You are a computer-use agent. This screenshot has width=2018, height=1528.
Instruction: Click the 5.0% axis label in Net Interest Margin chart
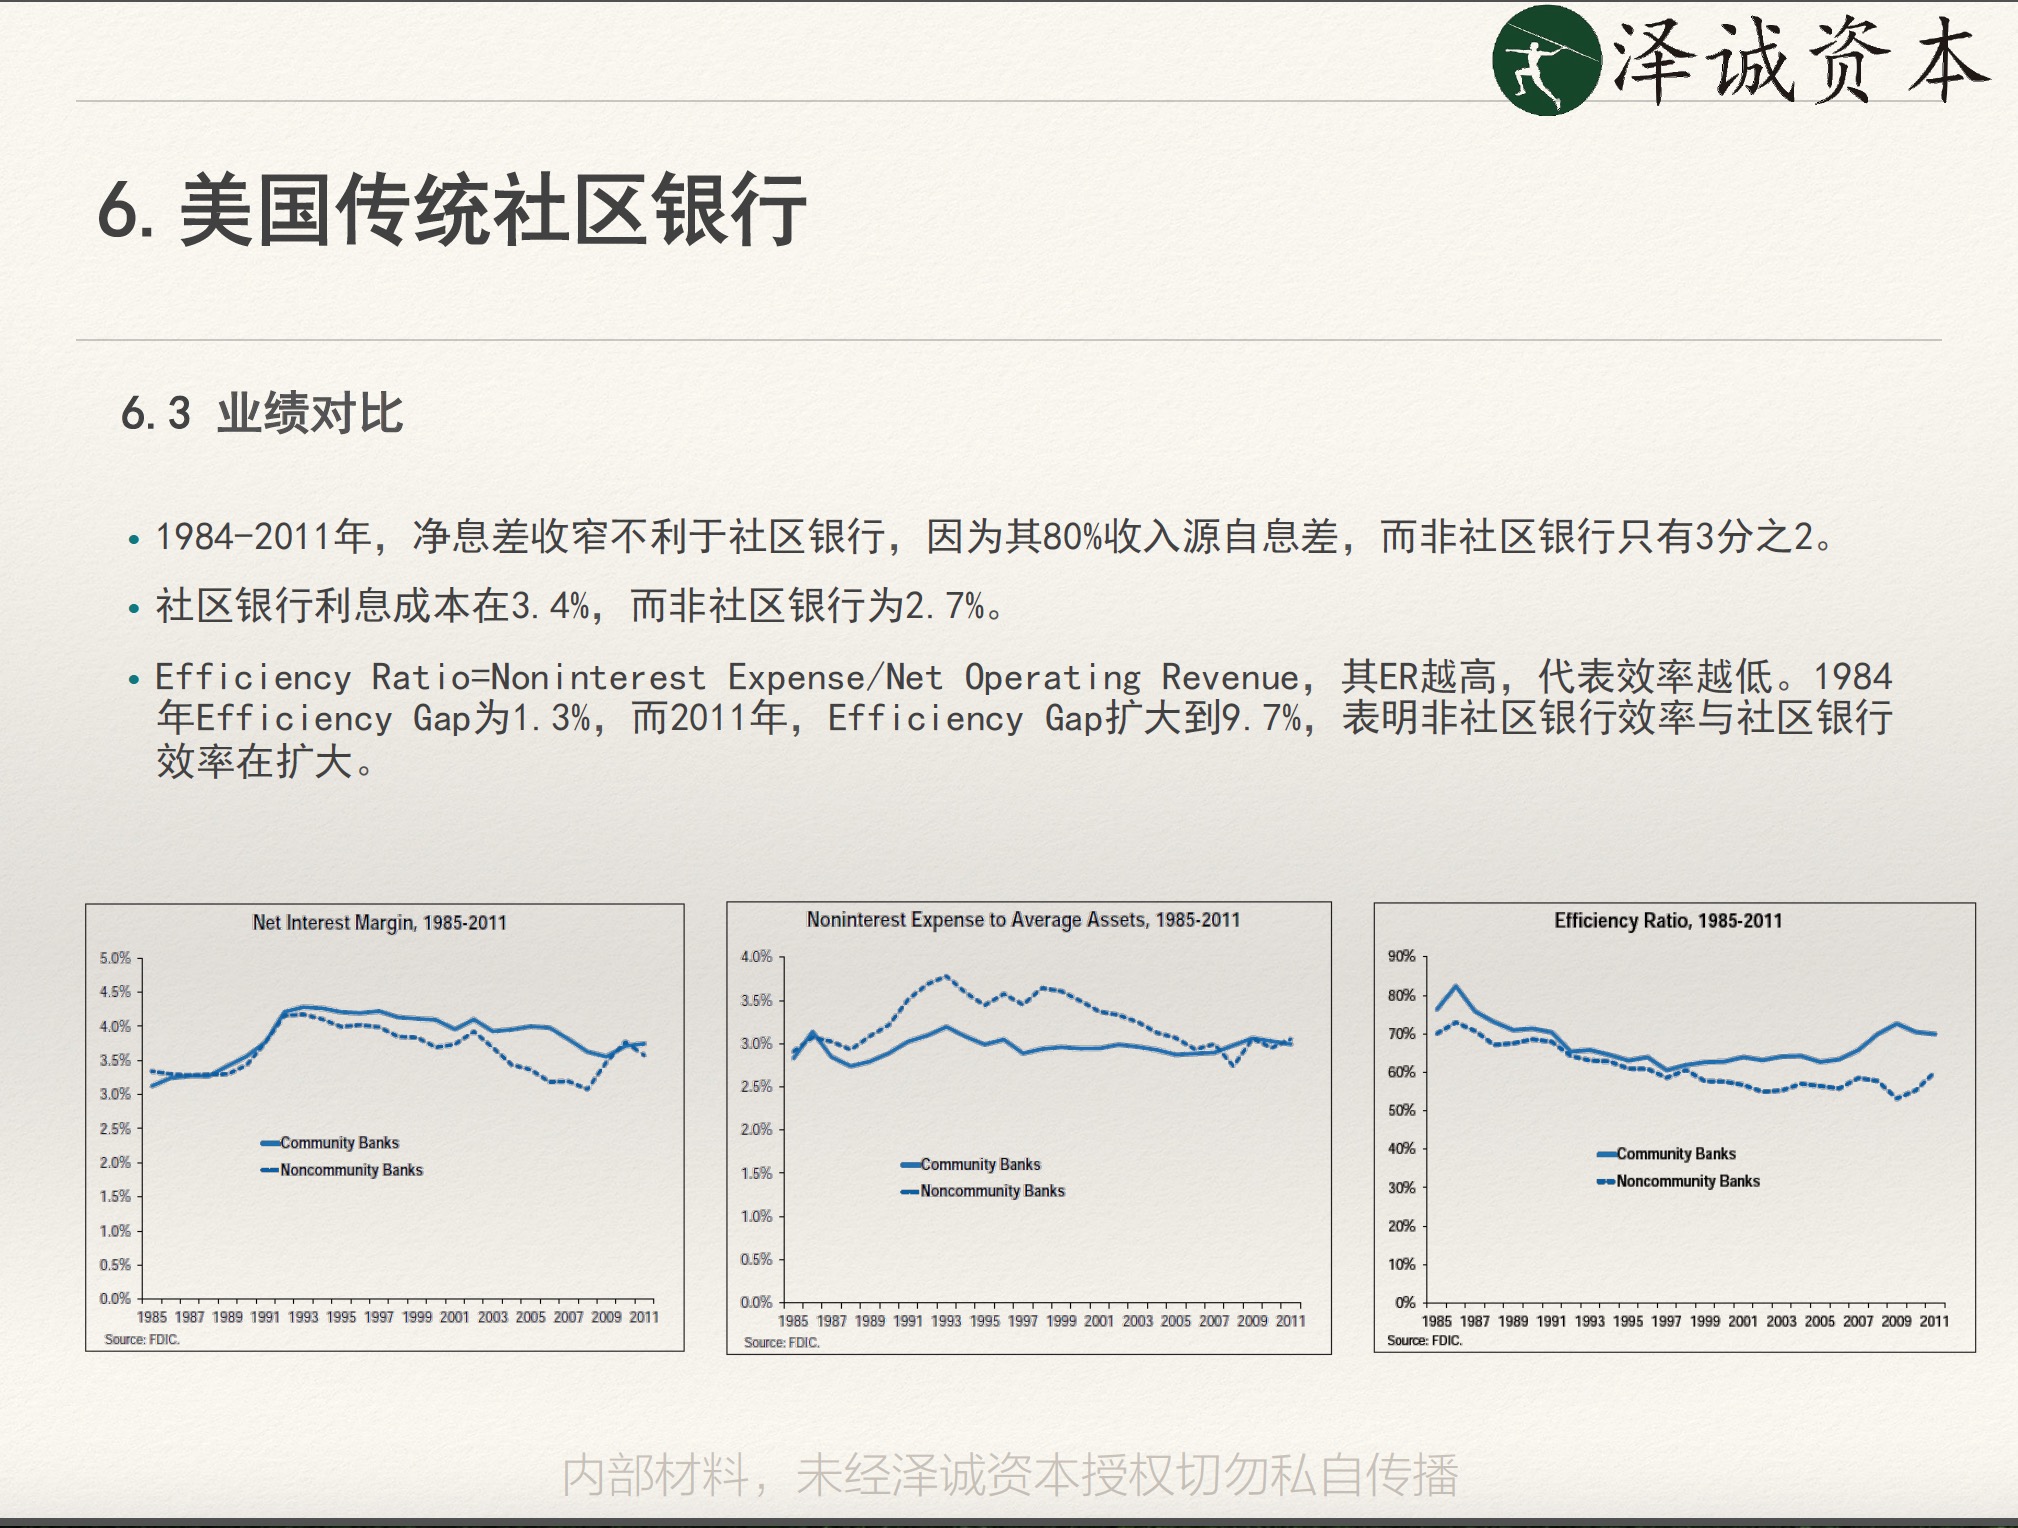[115, 958]
